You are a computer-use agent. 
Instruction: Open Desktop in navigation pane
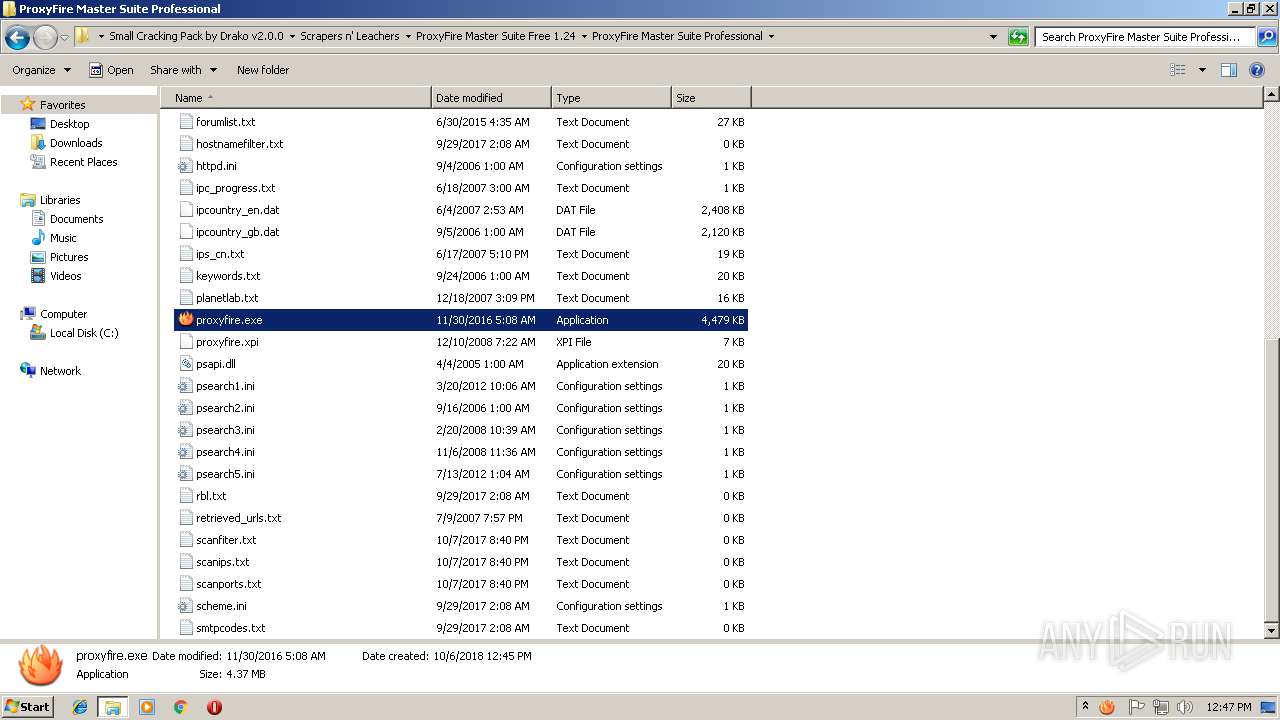pyautogui.click(x=69, y=124)
